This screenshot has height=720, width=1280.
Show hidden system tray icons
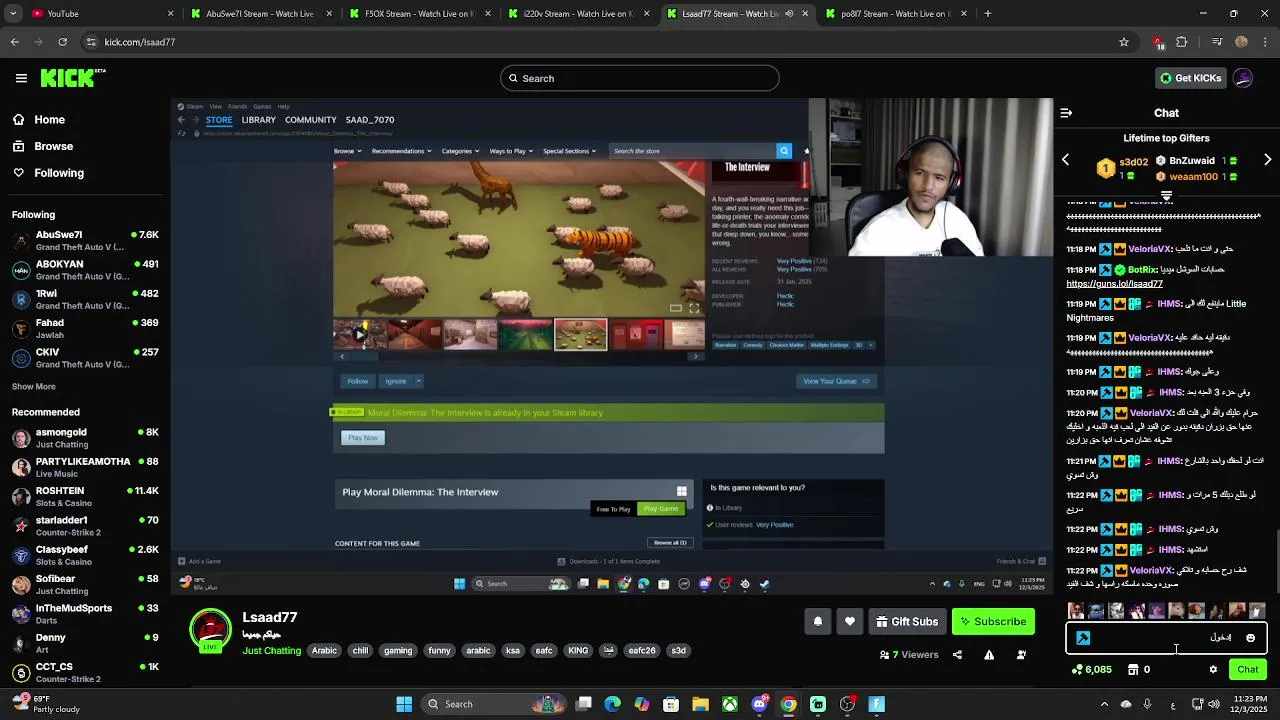click(1104, 704)
